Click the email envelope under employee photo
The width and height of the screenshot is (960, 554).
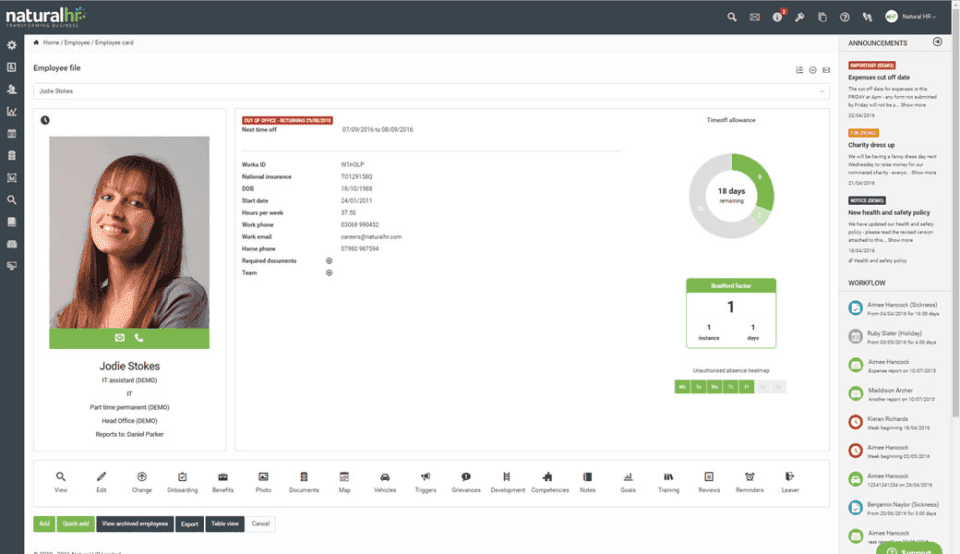click(119, 338)
